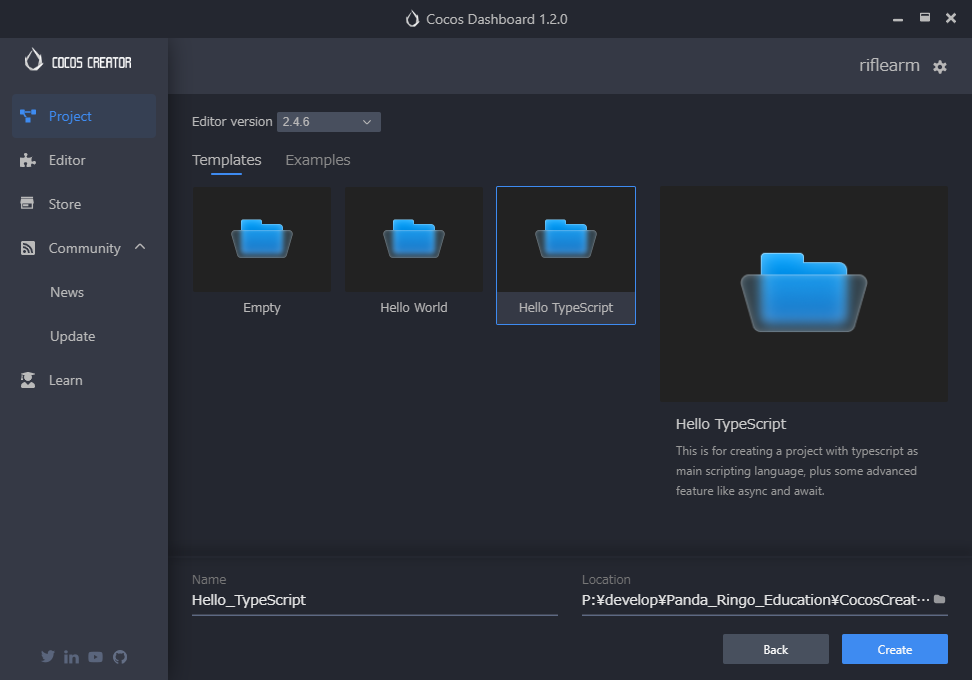
Task: Open the News page
Action: (x=67, y=292)
